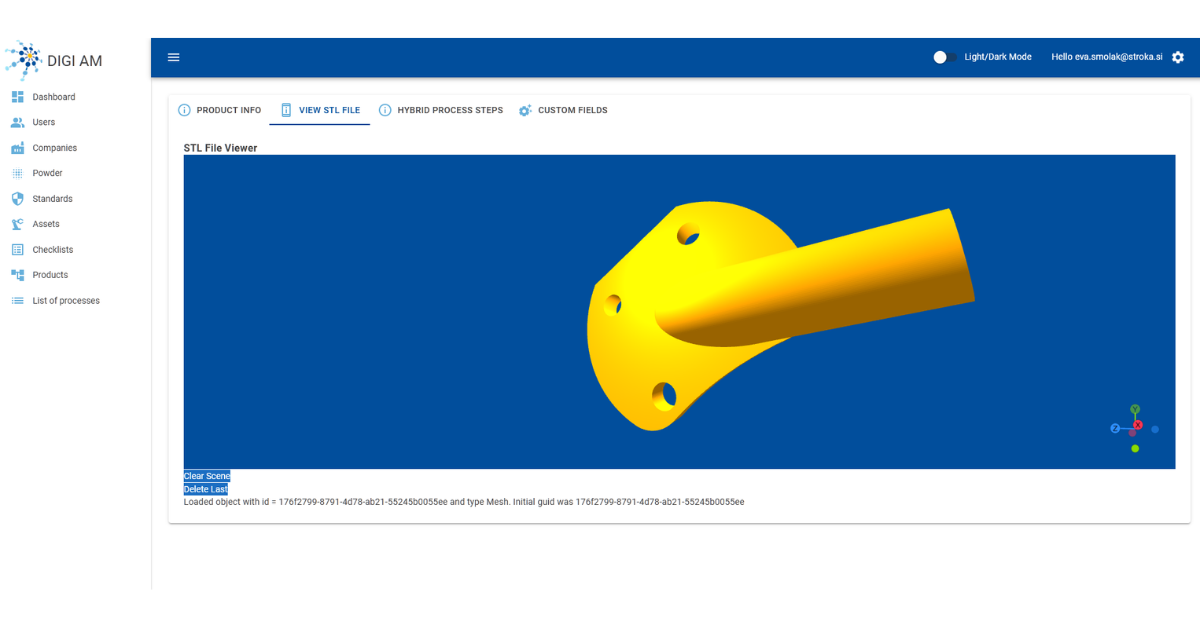Click the Companies sidebar icon

point(17,148)
